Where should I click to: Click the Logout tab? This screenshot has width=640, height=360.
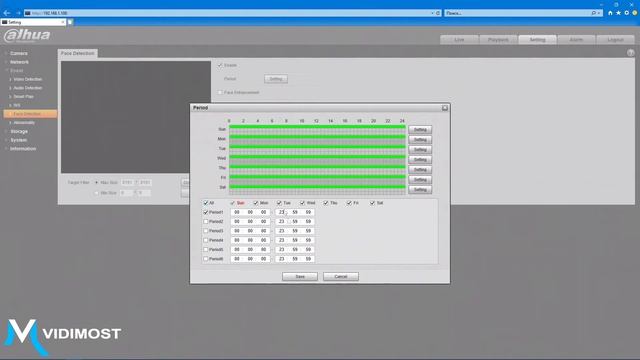(615, 40)
